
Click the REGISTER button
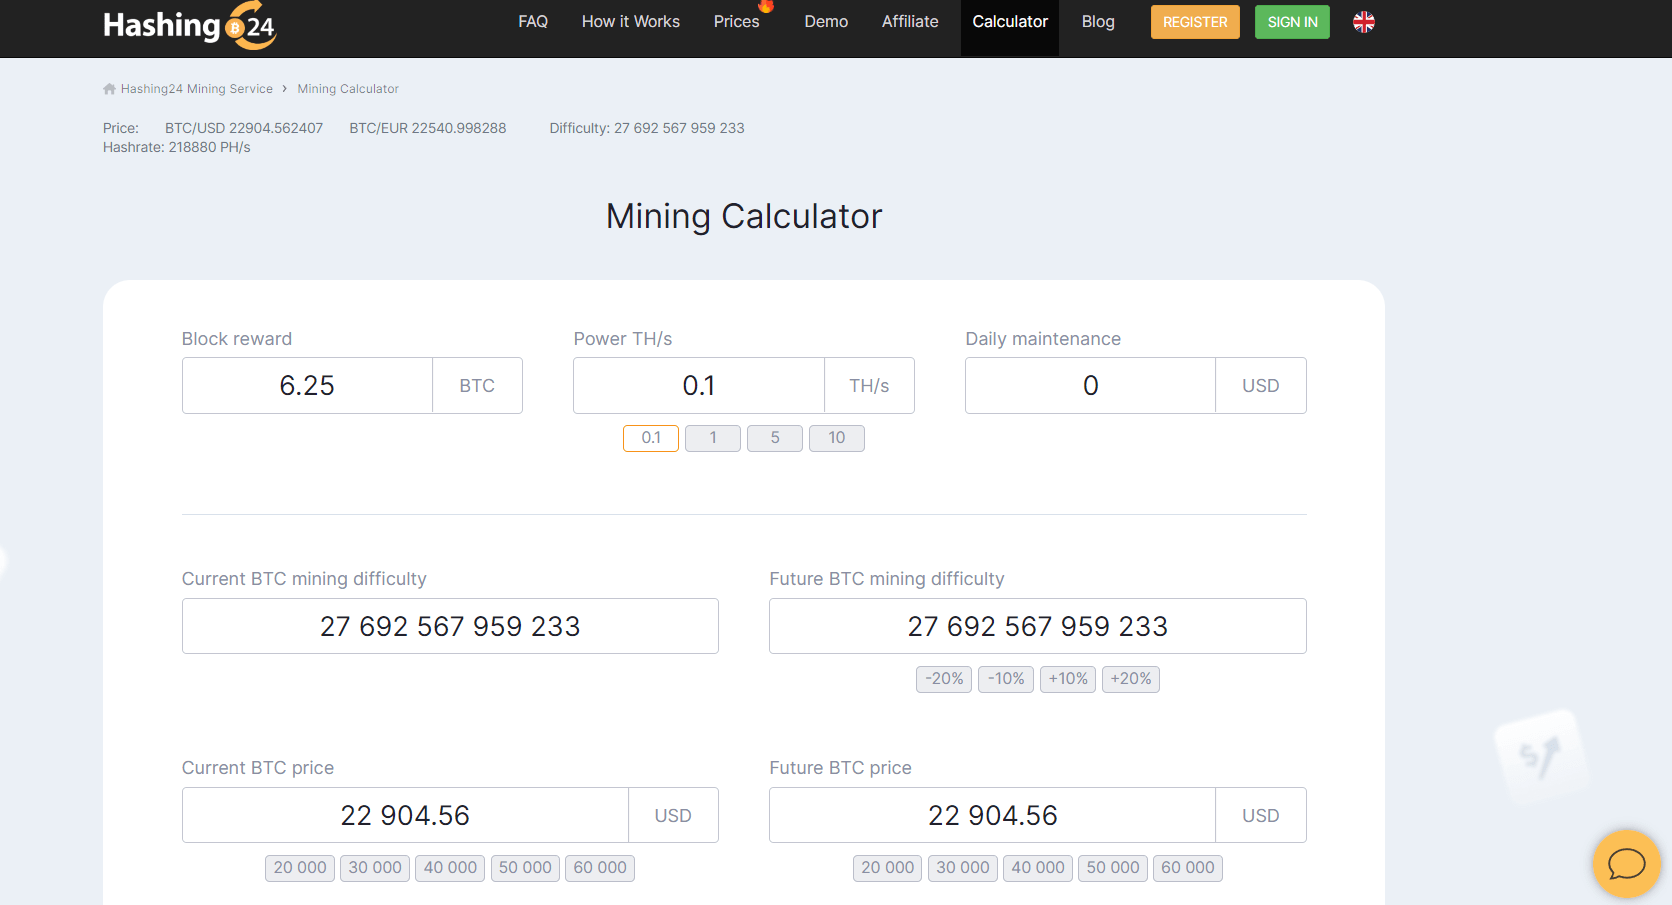(1194, 21)
